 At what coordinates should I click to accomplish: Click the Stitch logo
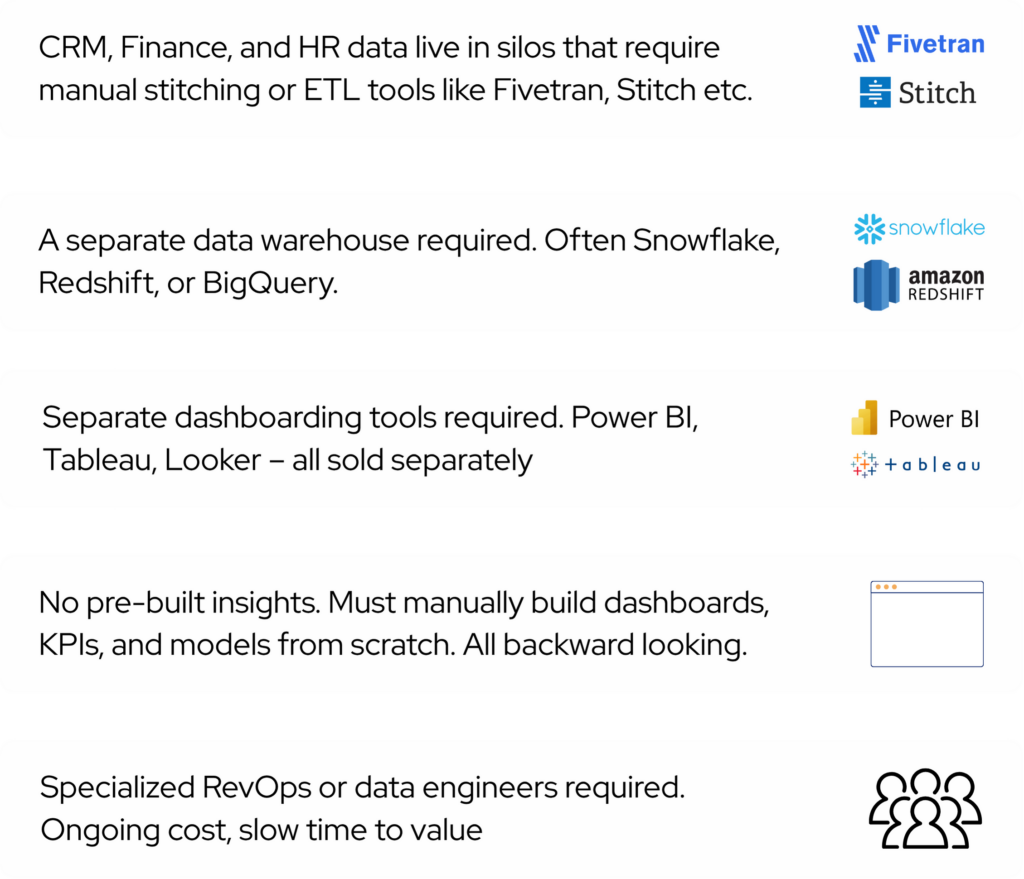tap(918, 92)
